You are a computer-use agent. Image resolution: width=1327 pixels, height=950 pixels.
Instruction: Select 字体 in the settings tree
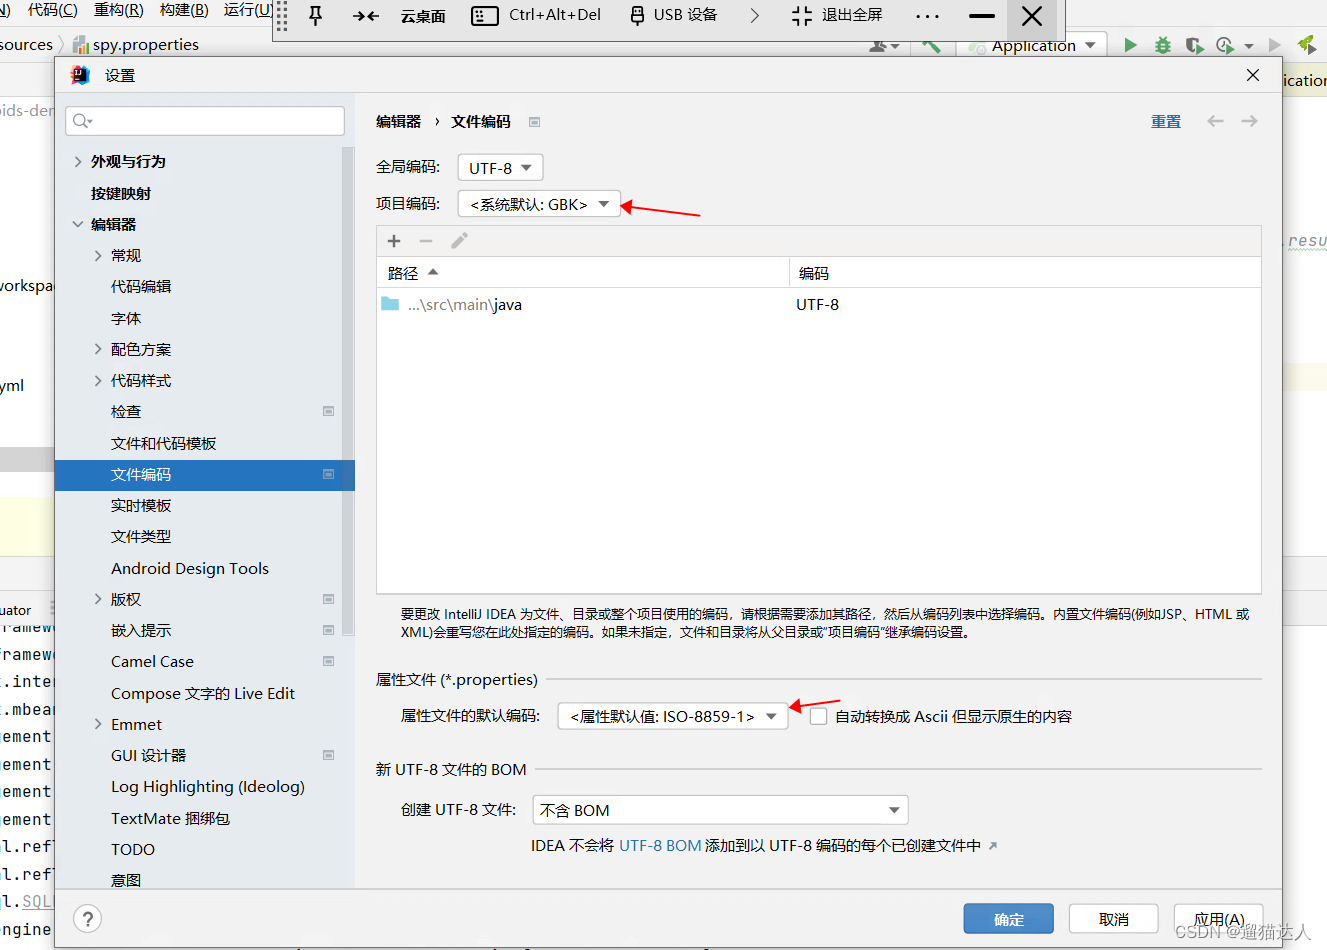[126, 318]
